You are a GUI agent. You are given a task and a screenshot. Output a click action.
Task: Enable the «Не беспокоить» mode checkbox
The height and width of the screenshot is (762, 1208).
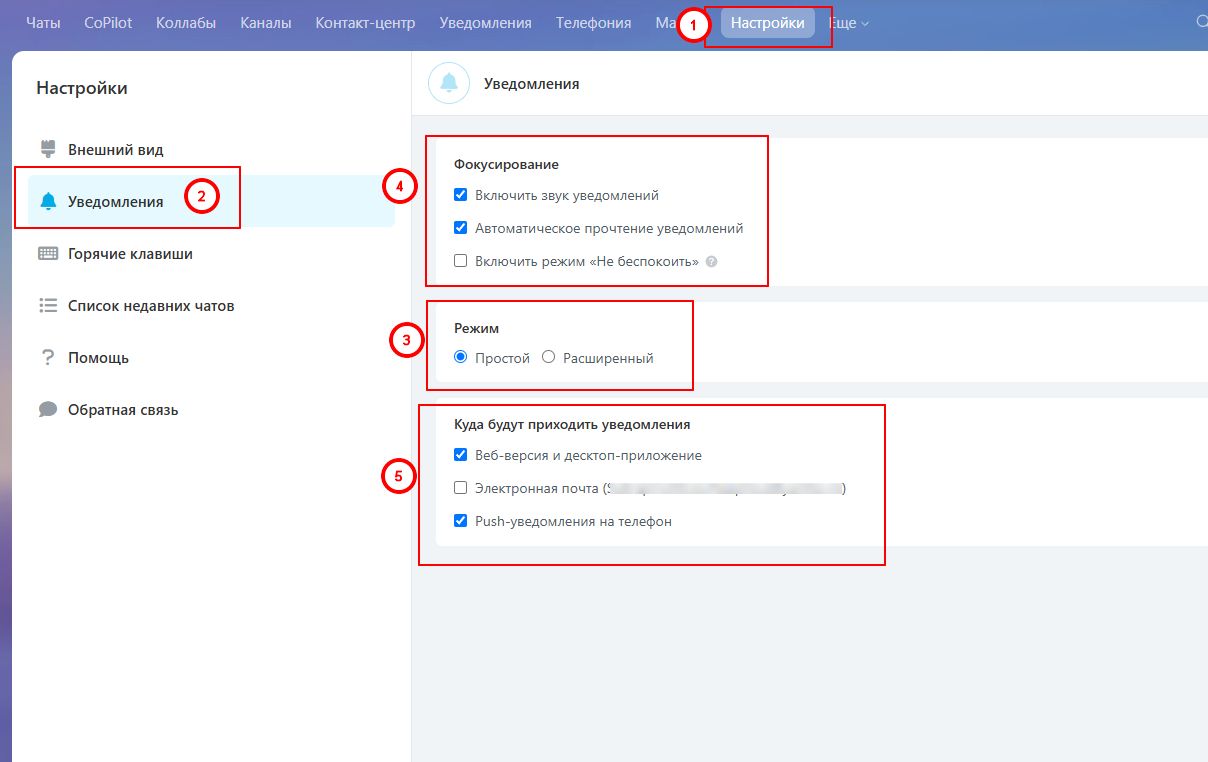click(x=461, y=261)
